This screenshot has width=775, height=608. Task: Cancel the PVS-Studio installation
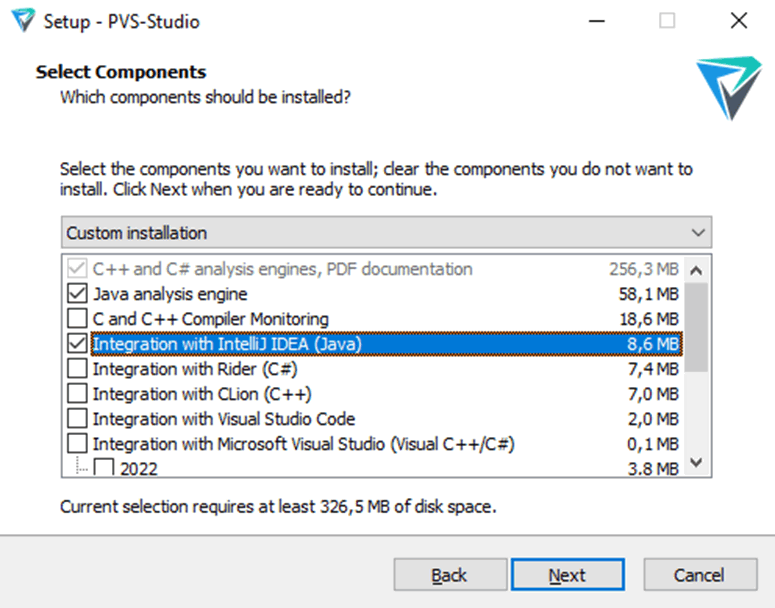pyautogui.click(x=699, y=575)
